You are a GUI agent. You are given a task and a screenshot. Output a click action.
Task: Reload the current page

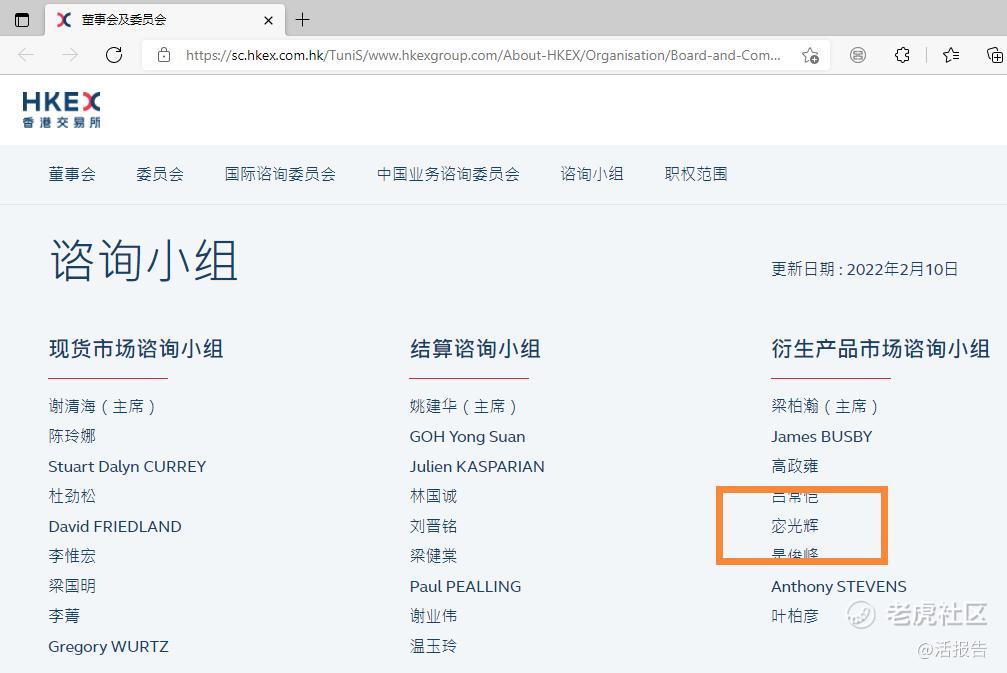[114, 55]
